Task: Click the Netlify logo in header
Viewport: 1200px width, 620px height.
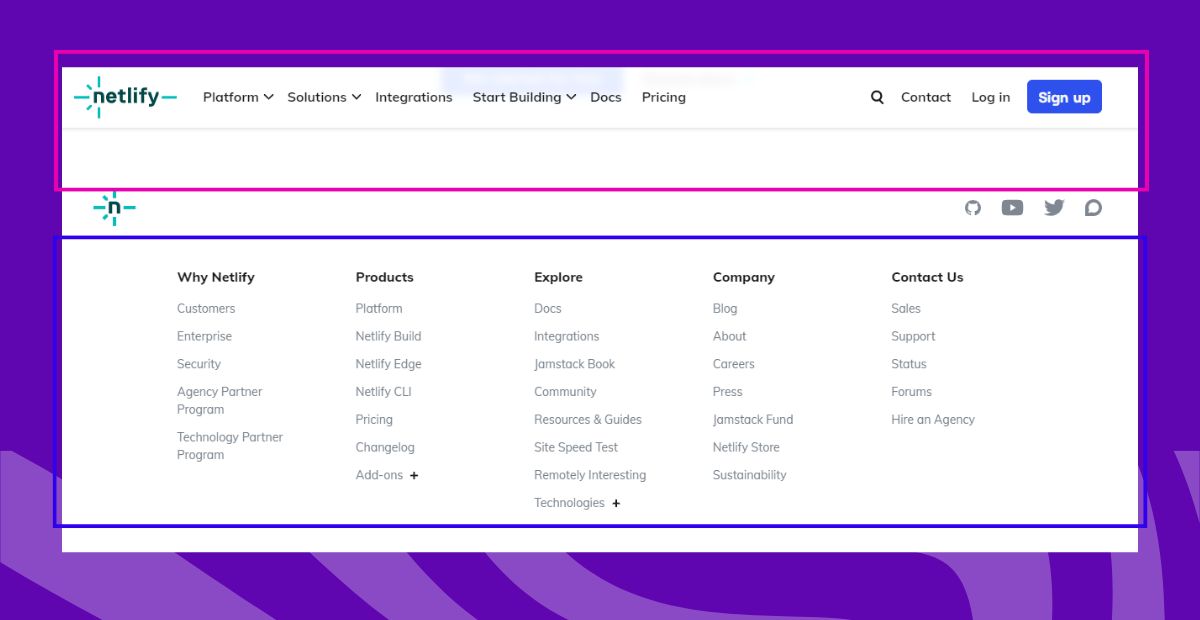Action: (x=125, y=97)
